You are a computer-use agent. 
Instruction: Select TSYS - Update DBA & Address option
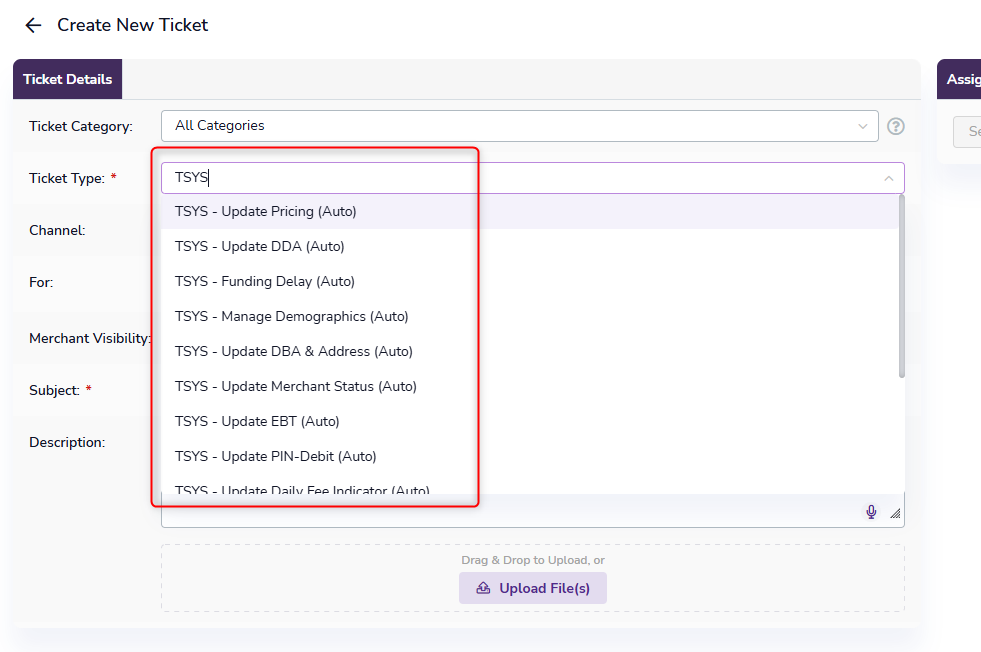(293, 351)
